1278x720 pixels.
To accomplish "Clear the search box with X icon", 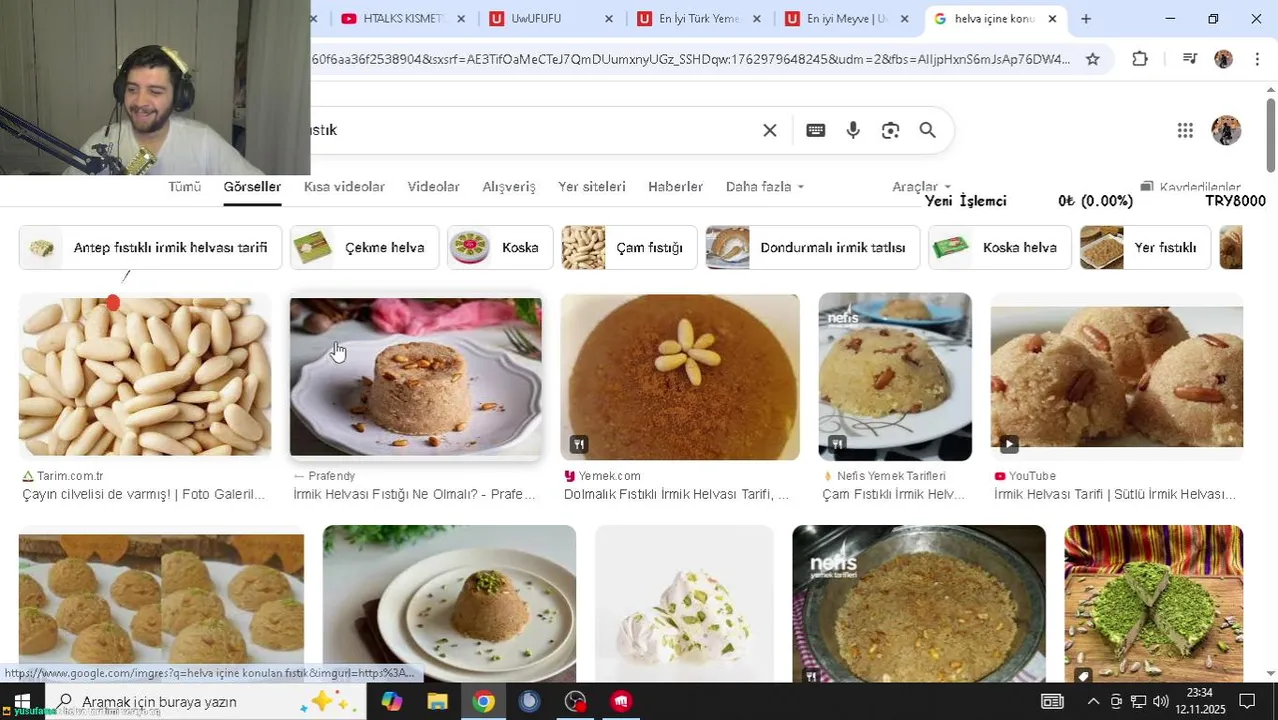I will pos(770,130).
